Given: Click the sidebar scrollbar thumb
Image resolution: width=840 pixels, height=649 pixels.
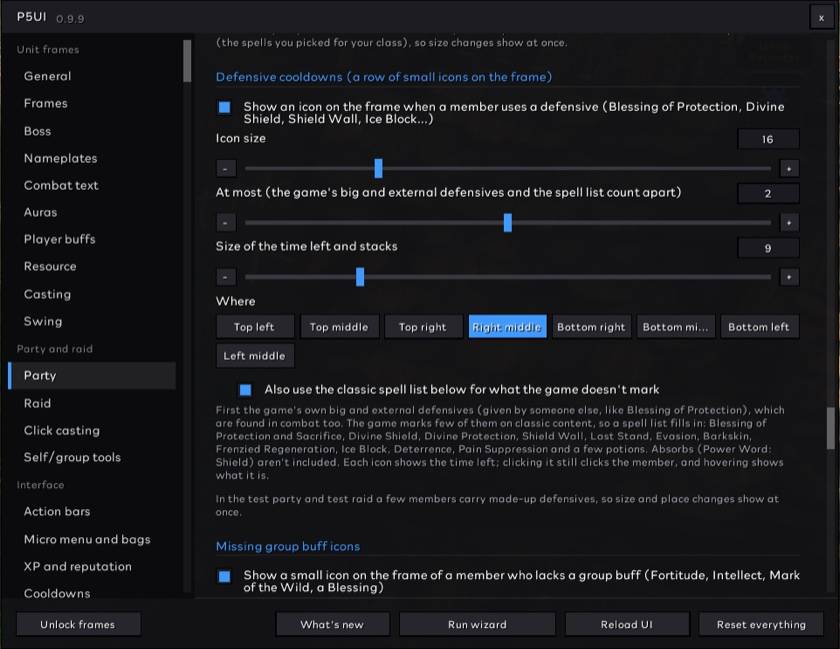Looking at the screenshot, I should [187, 61].
